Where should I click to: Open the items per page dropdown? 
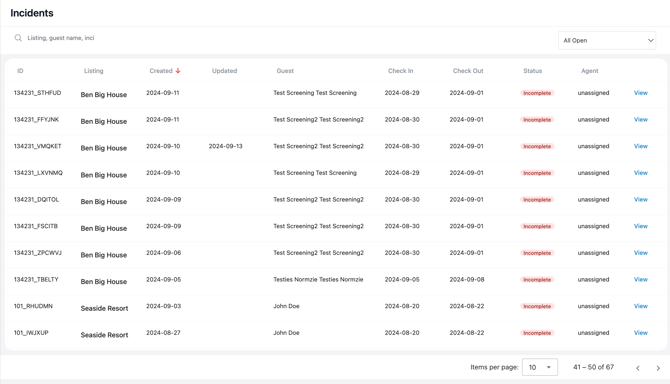(540, 367)
